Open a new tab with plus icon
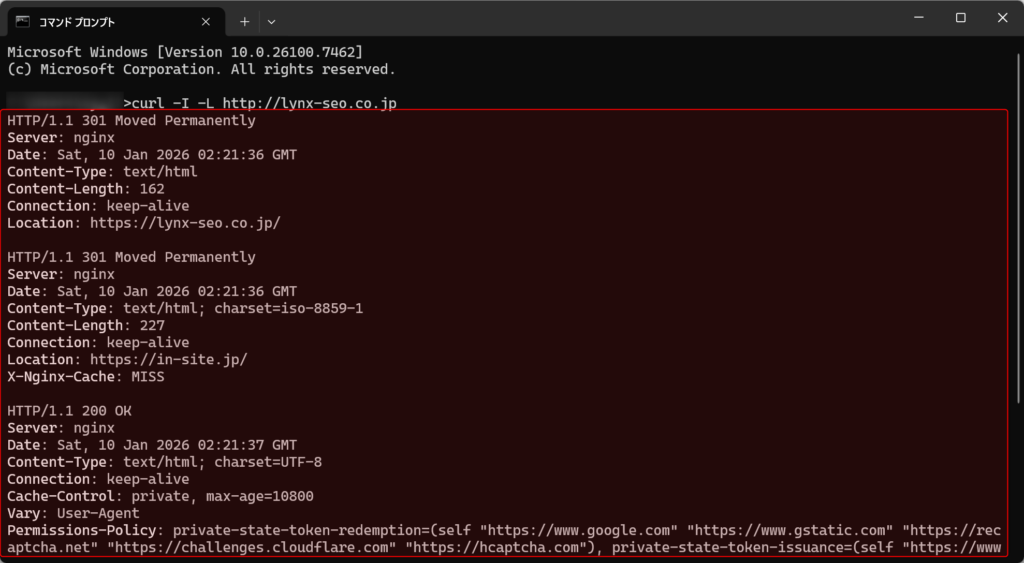Viewport: 1024px width, 563px height. pyautogui.click(x=244, y=21)
